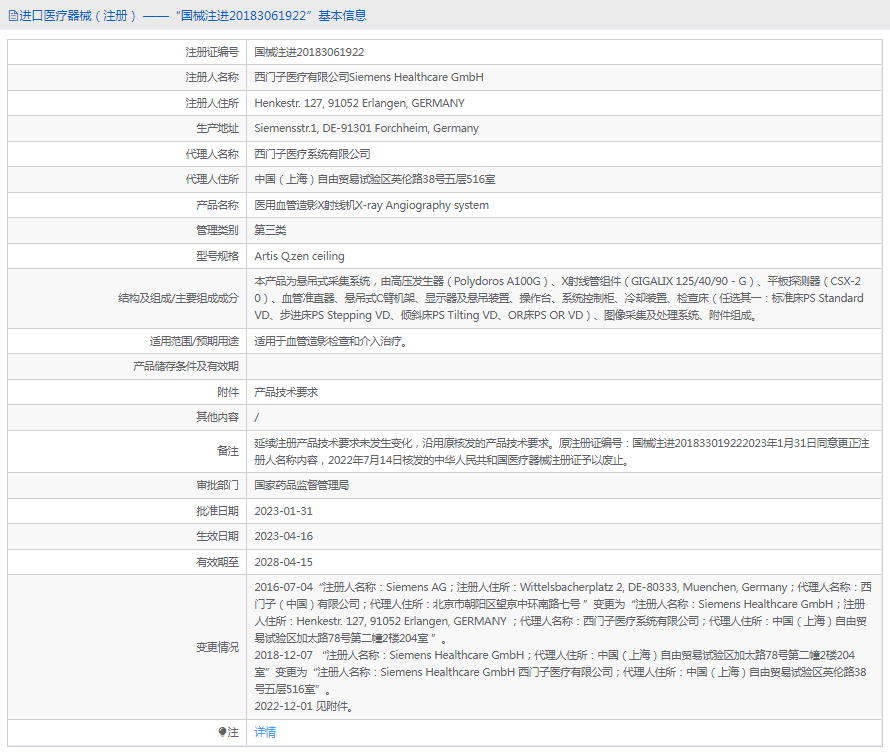Click the 产品储存条件及有效期 label

(186, 366)
